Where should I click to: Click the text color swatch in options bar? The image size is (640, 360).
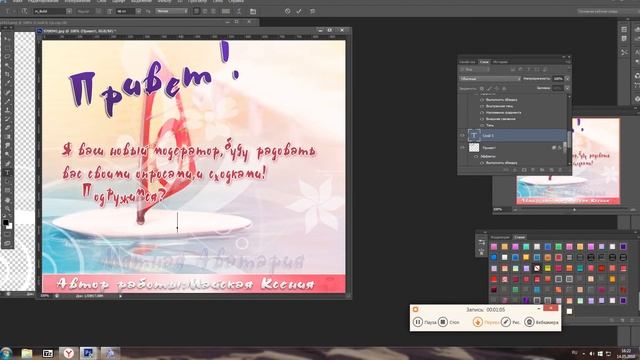(225, 11)
